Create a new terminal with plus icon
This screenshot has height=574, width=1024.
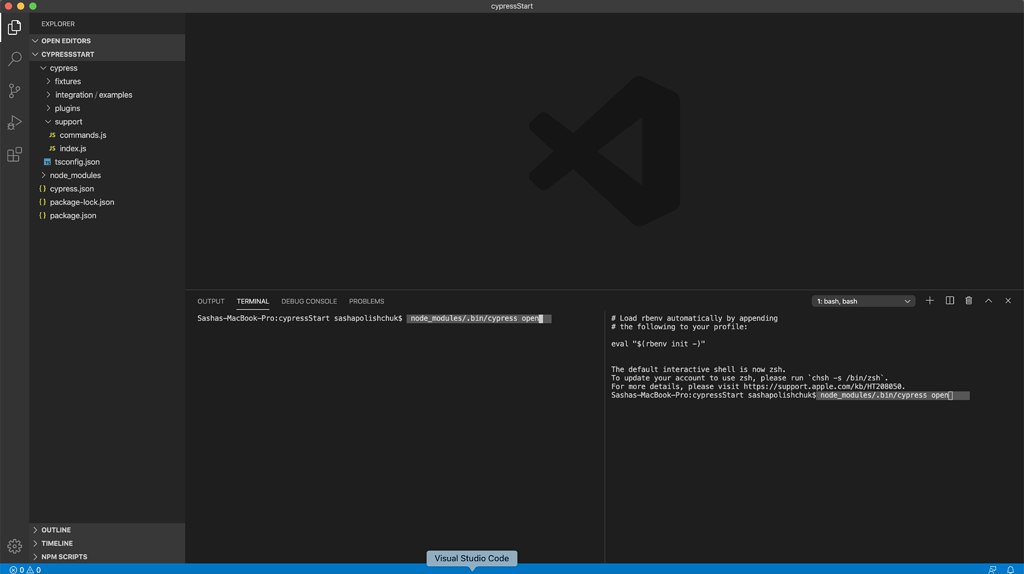(929, 301)
